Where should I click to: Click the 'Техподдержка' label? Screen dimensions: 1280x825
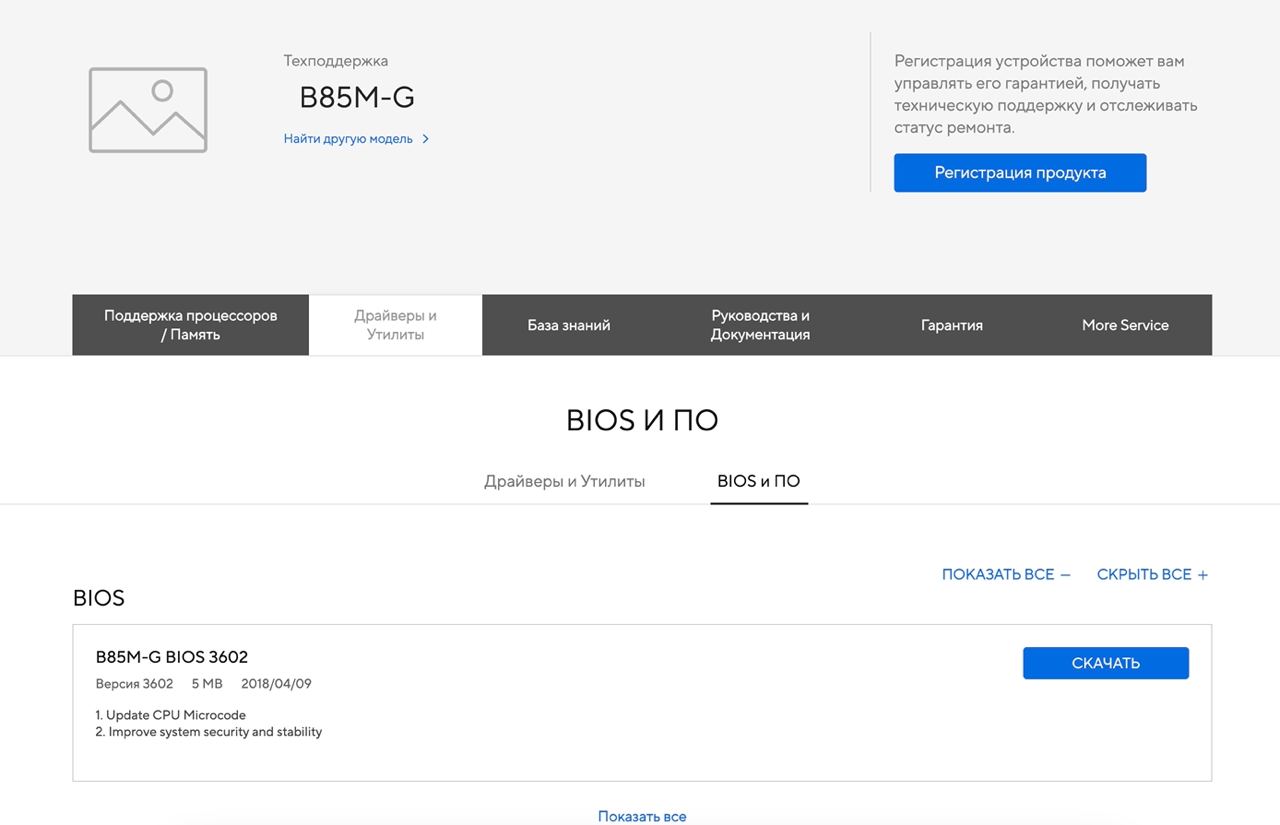(336, 61)
